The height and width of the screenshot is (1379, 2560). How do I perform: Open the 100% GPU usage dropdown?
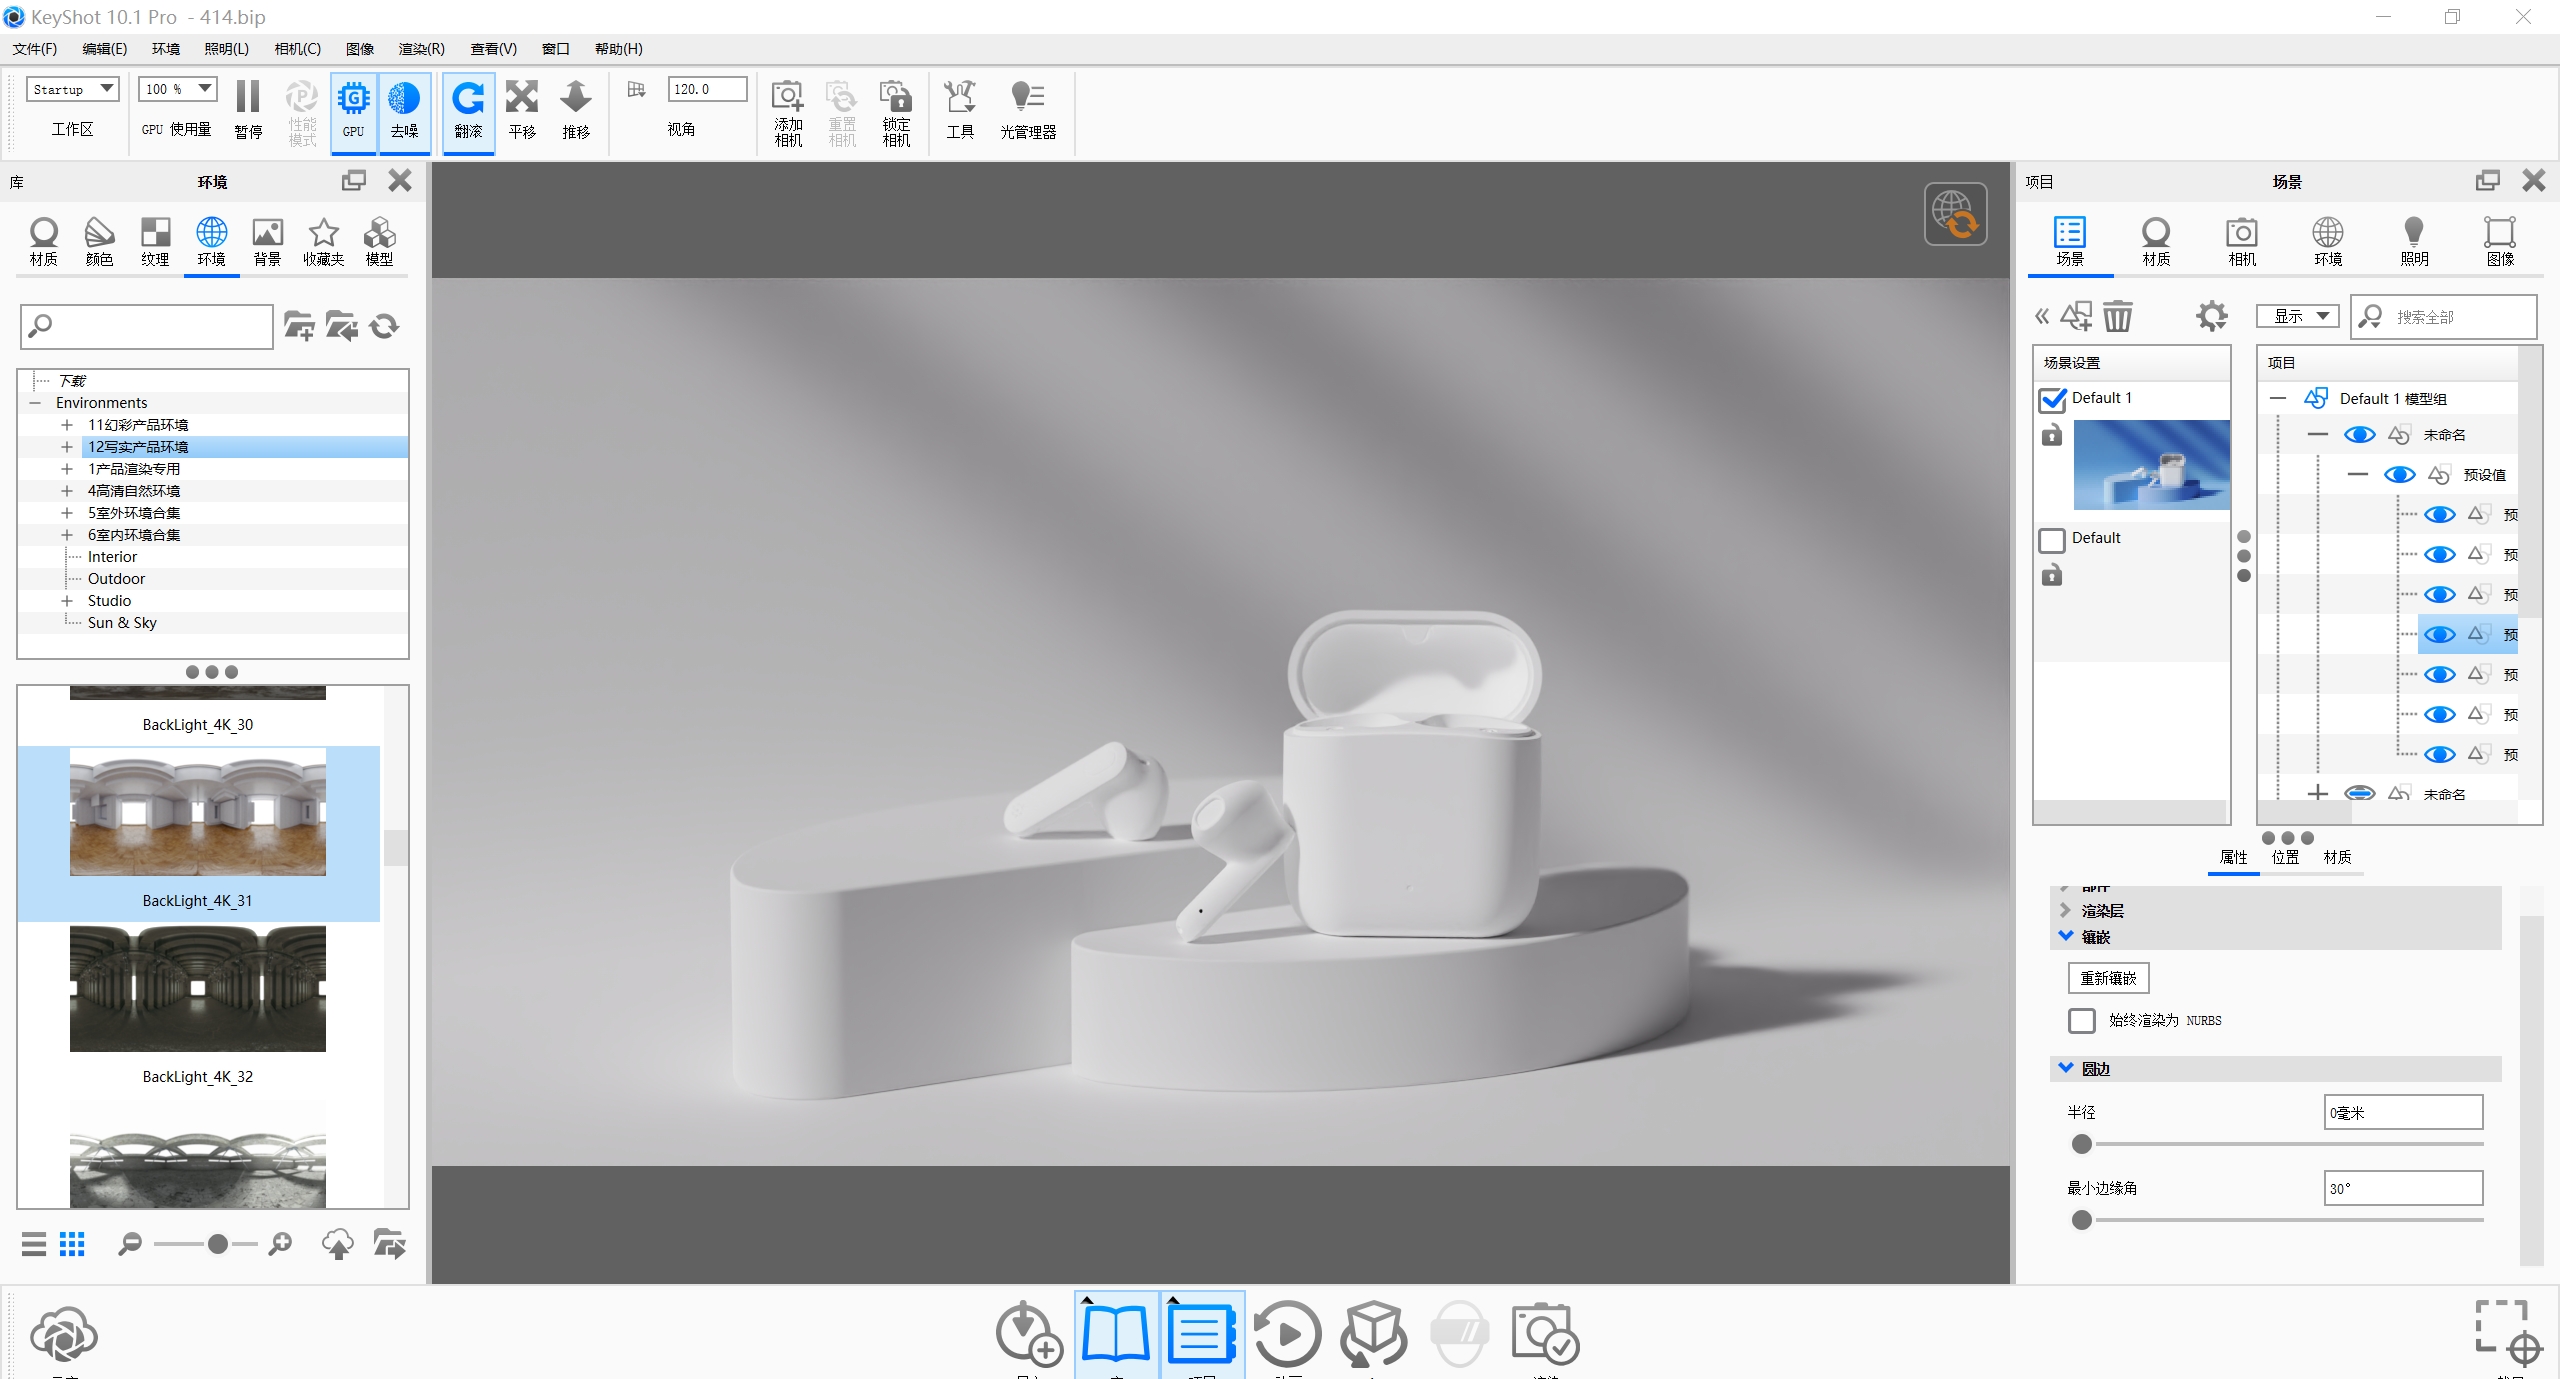click(177, 89)
